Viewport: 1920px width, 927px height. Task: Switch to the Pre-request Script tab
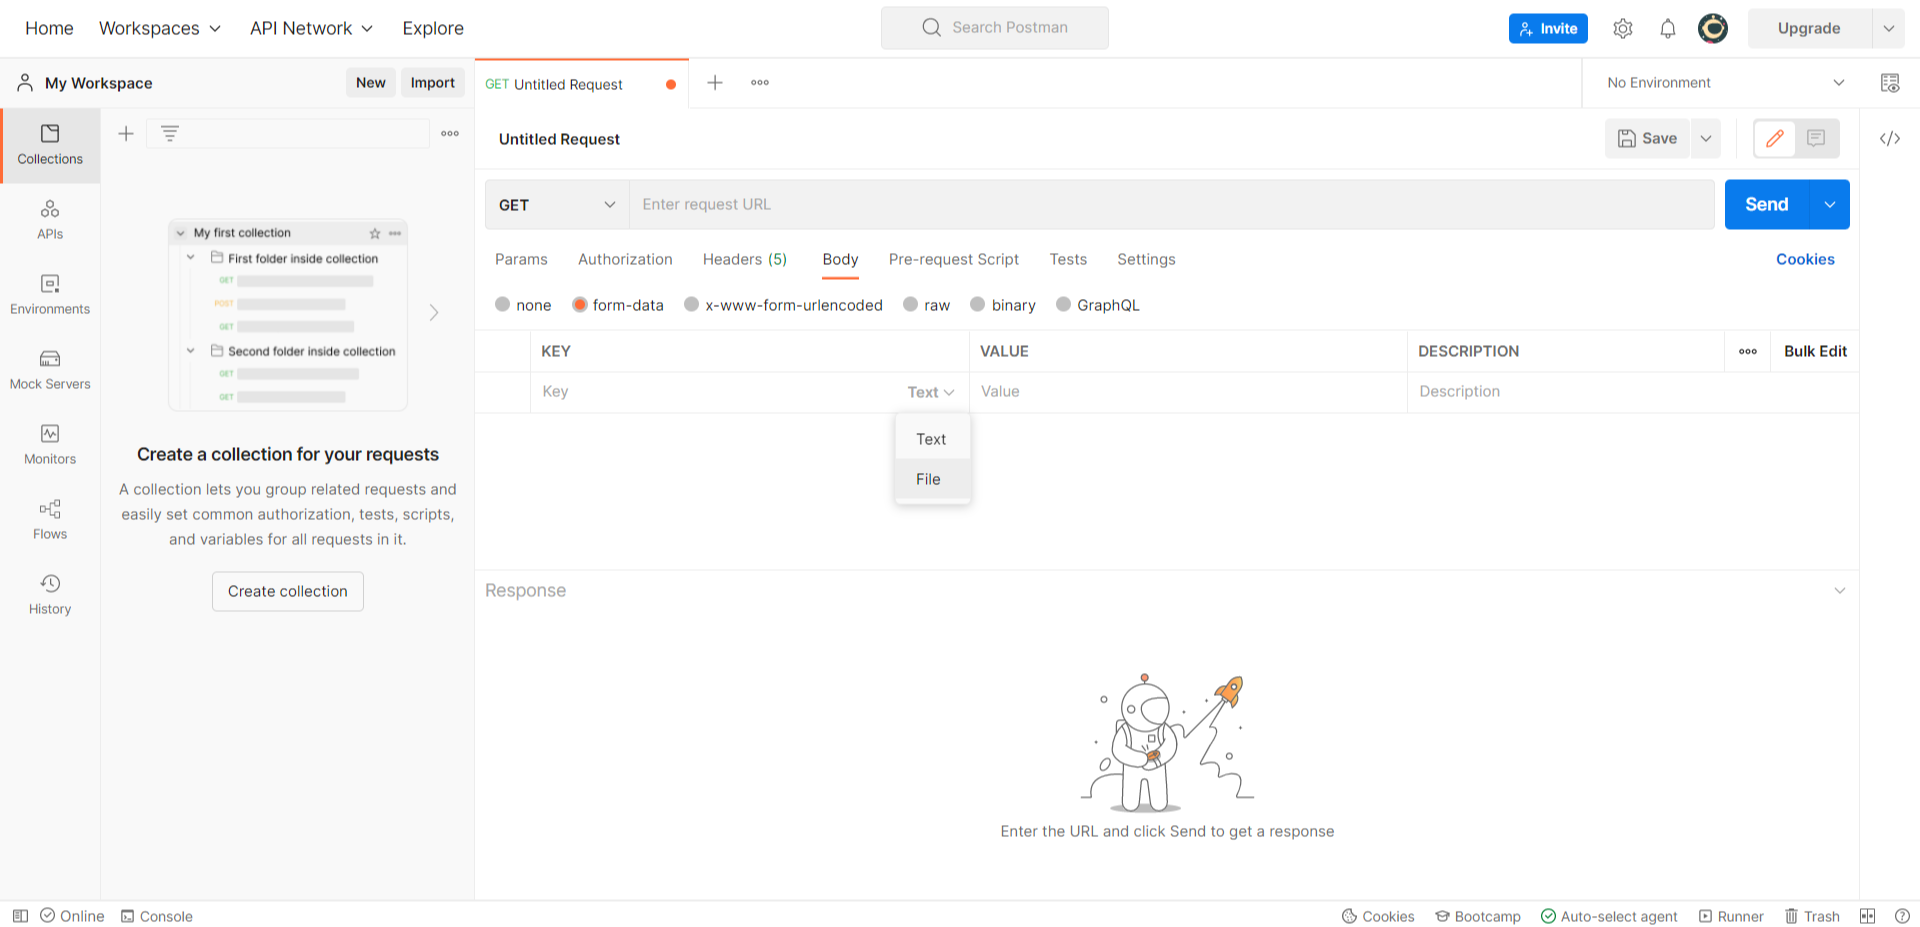click(954, 259)
